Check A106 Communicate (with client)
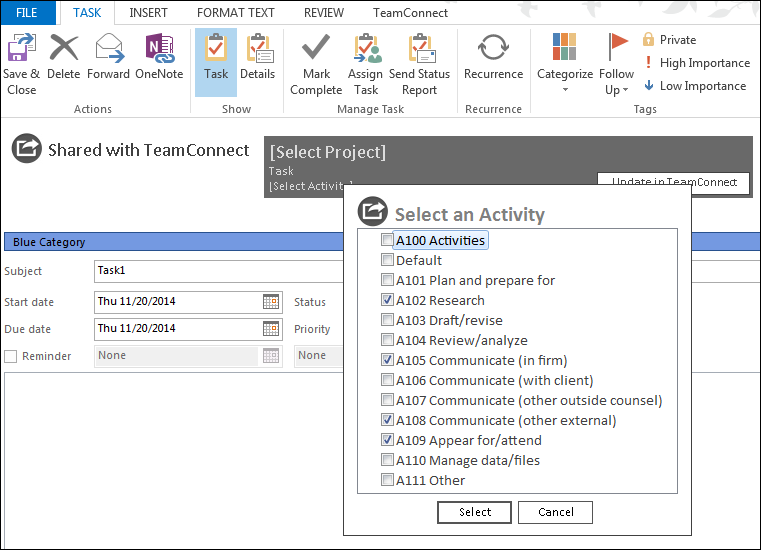The height and width of the screenshot is (550, 761). 387,380
